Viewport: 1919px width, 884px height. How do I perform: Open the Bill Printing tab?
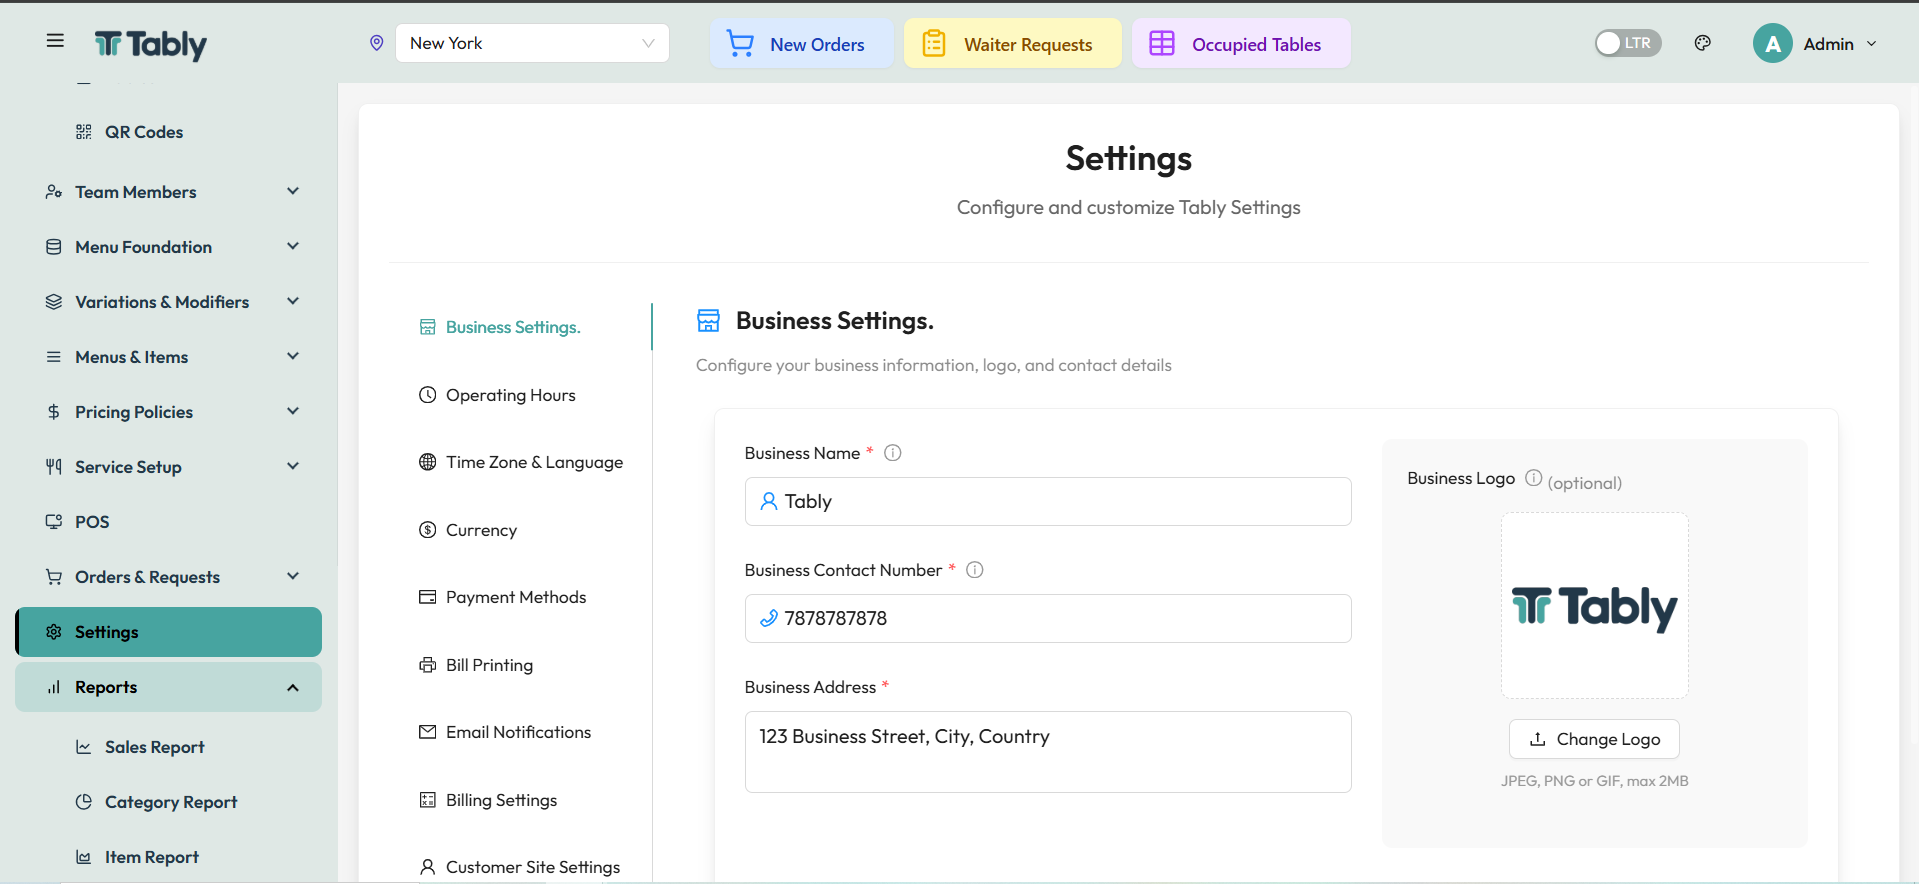[522, 665]
